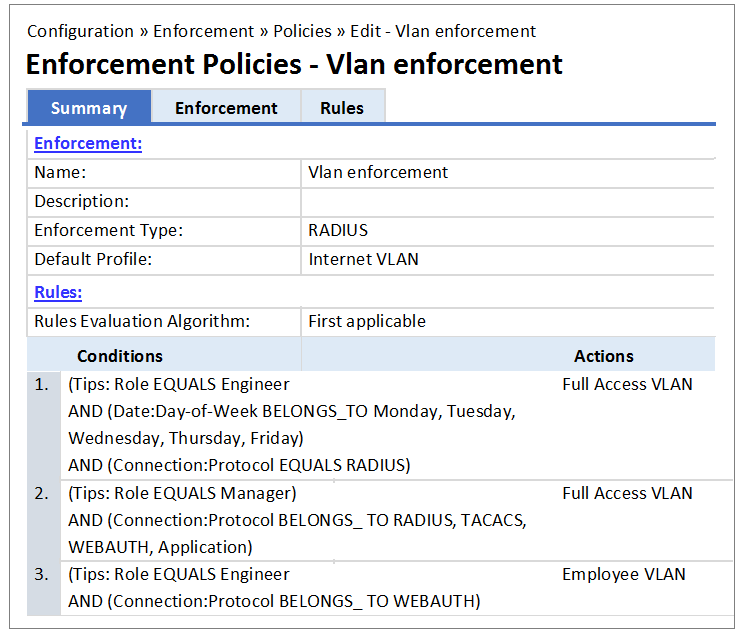The image size is (743, 639).
Task: Click Configuration in the breadcrumb
Action: (80, 31)
